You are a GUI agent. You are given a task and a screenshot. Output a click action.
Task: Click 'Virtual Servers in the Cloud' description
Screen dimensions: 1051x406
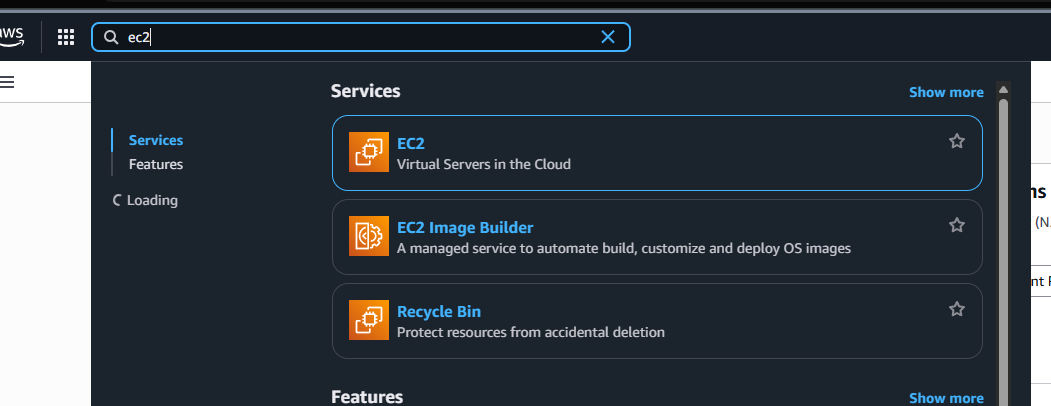tap(484, 164)
